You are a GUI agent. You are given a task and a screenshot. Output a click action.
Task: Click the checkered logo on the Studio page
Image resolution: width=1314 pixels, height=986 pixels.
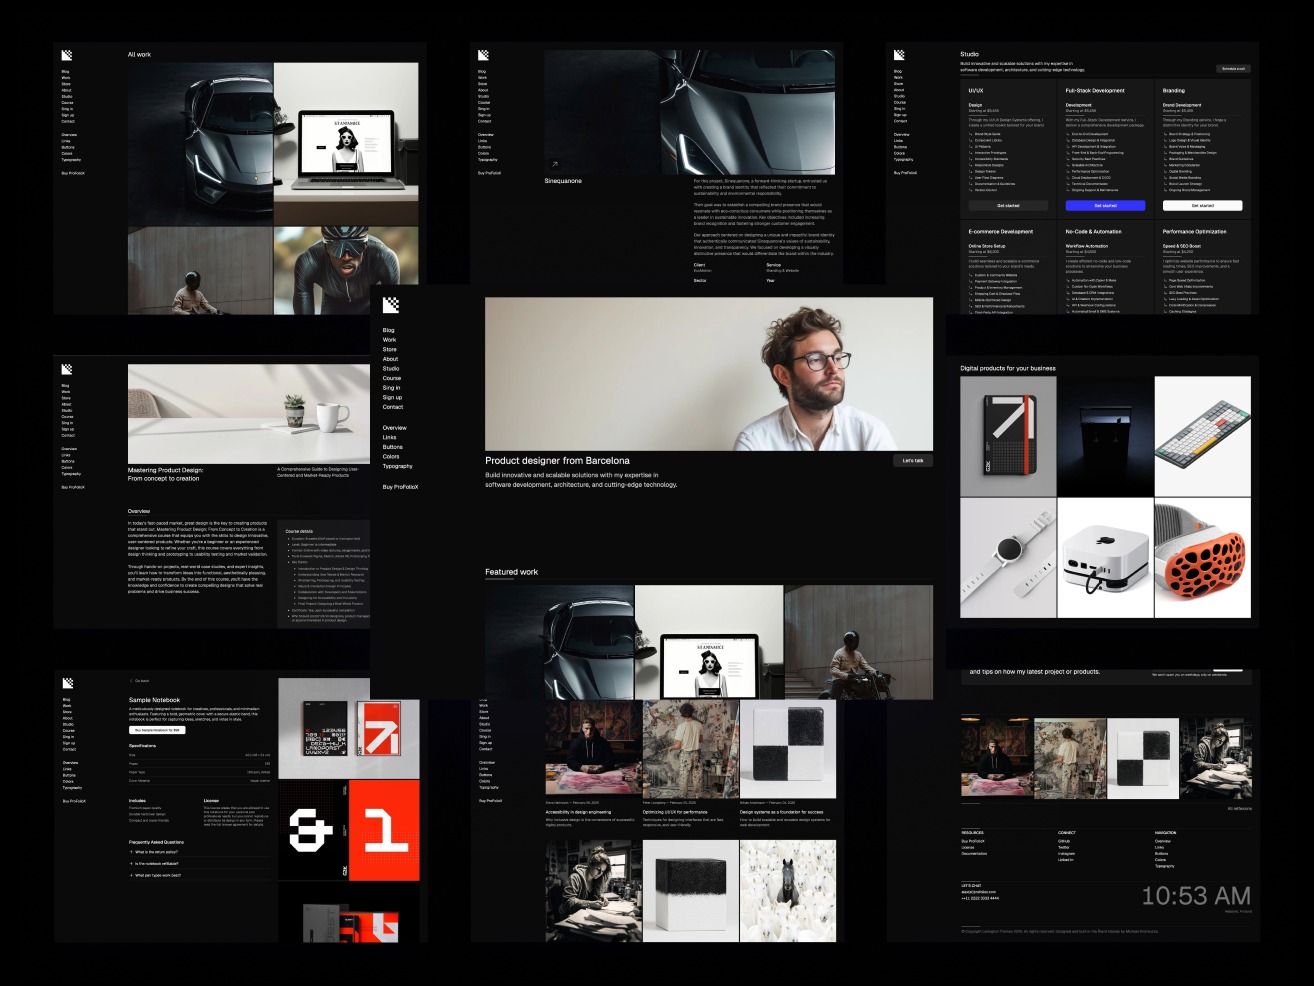coord(898,55)
